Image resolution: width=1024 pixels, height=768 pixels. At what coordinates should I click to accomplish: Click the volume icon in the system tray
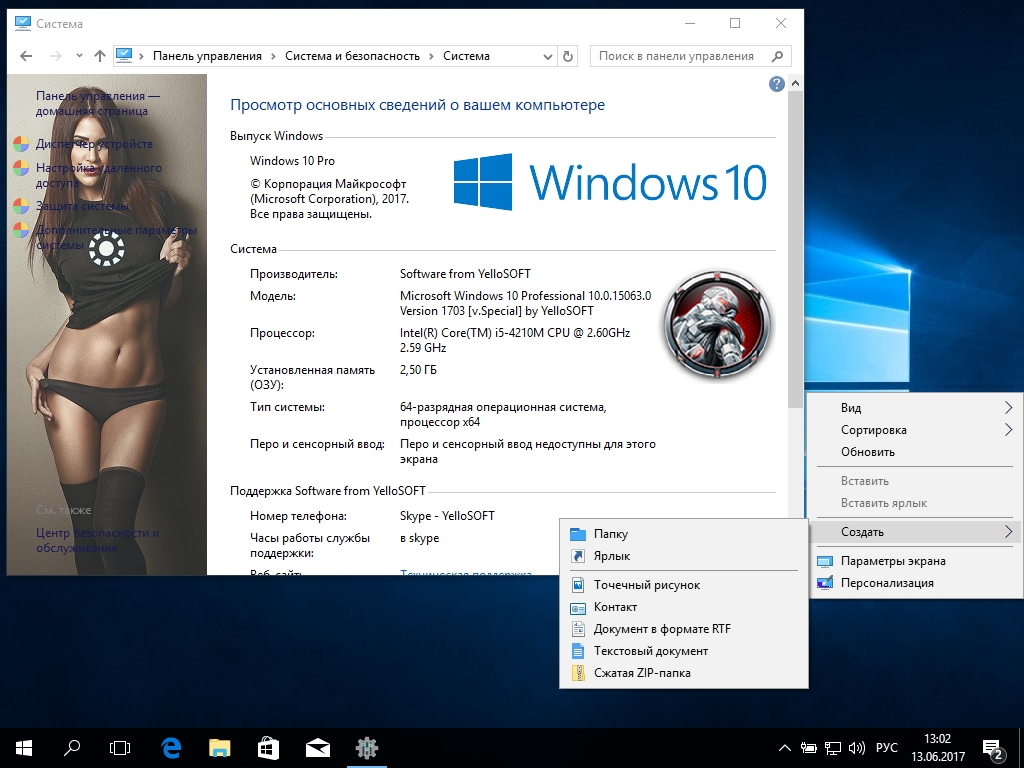(x=856, y=748)
